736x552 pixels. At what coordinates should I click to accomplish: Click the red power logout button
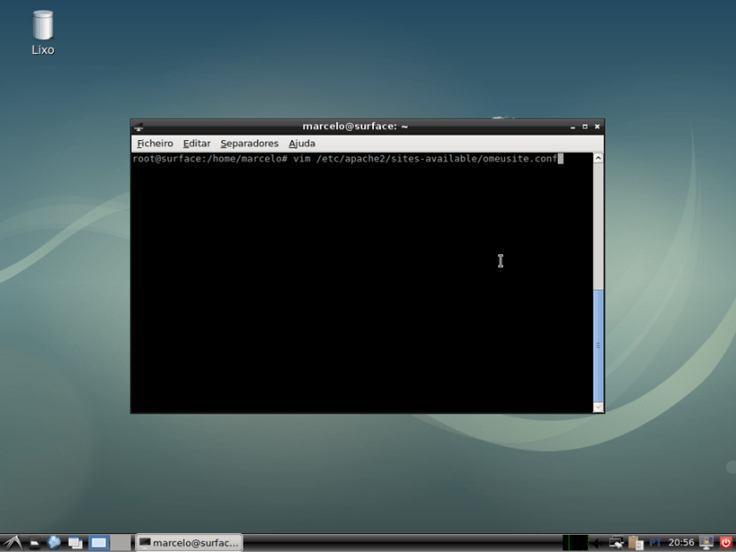click(726, 543)
